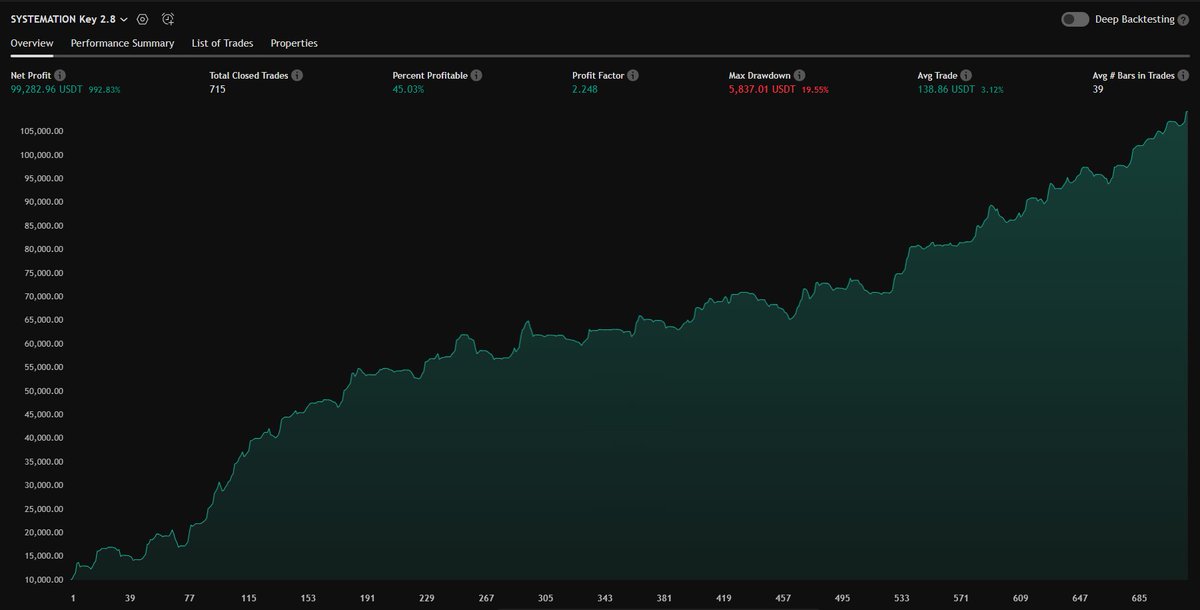Click trade number 533 on the x-axis
The height and width of the screenshot is (610, 1200).
902,597
